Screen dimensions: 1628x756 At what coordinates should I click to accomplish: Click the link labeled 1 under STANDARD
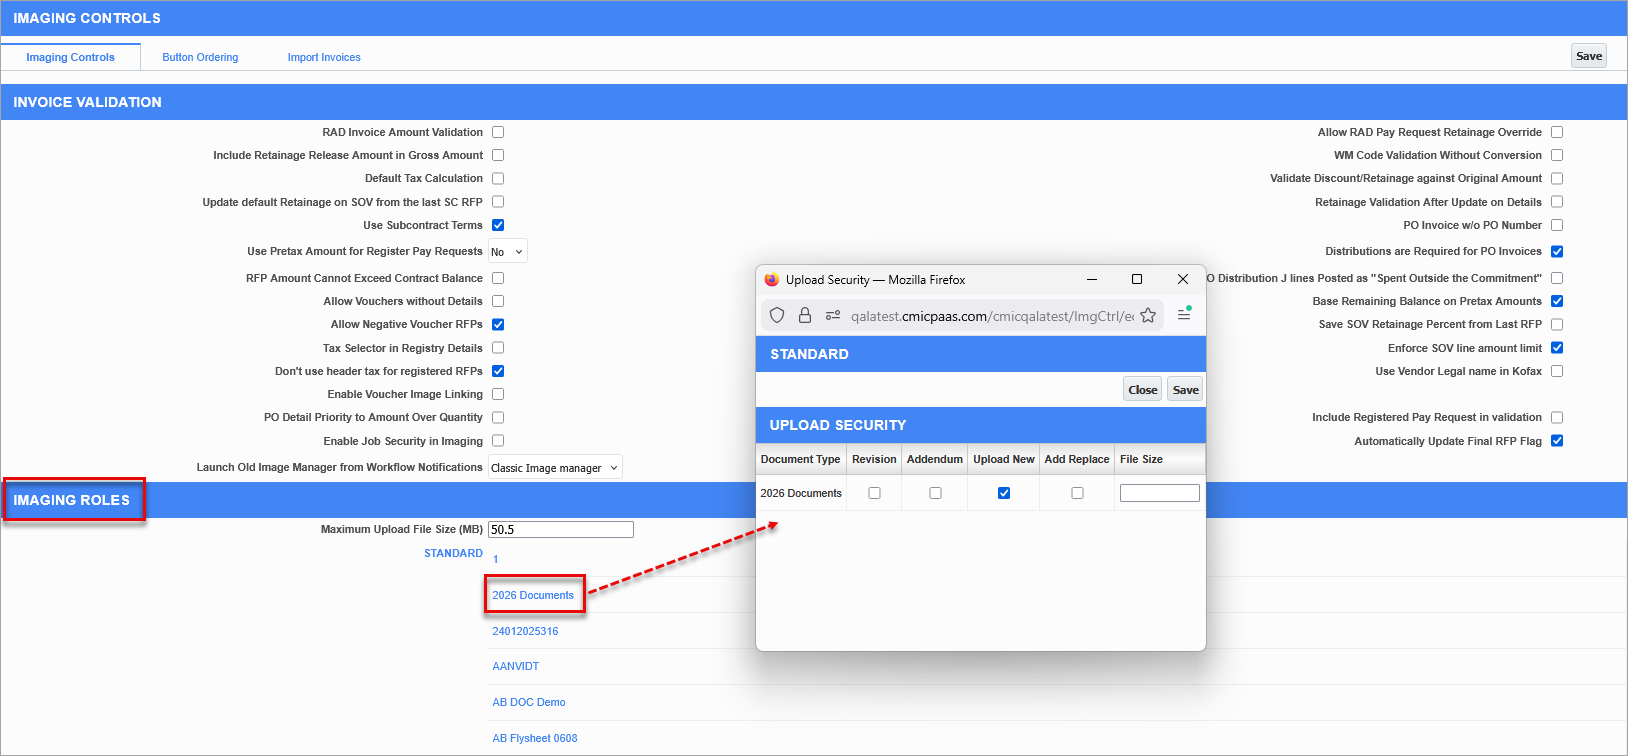click(x=495, y=559)
